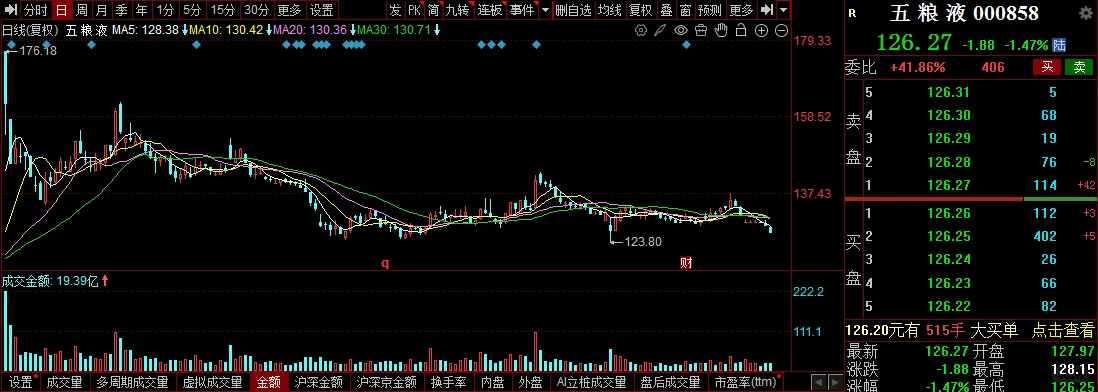This screenshot has width=1098, height=392.
Task: Open the toolbox briefcase icon
Action: click(x=701, y=30)
